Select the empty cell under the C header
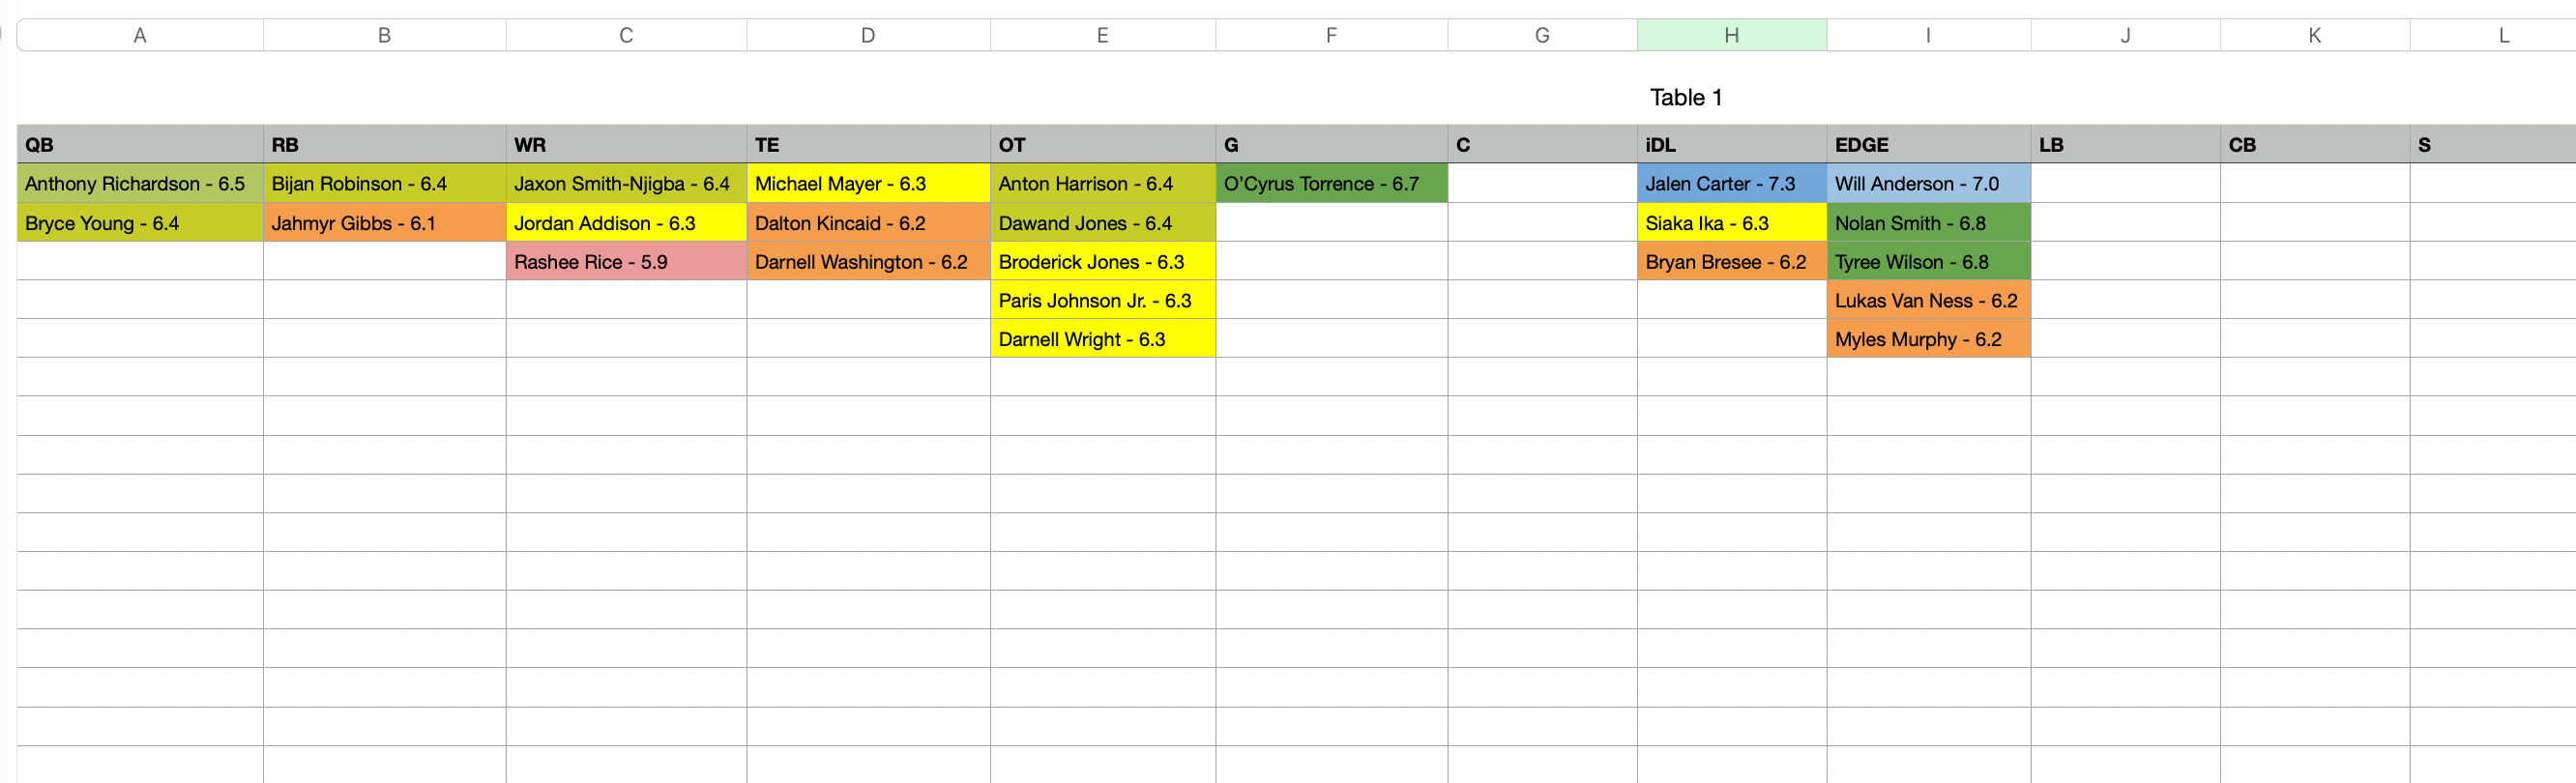2576x783 pixels. click(x=1540, y=184)
